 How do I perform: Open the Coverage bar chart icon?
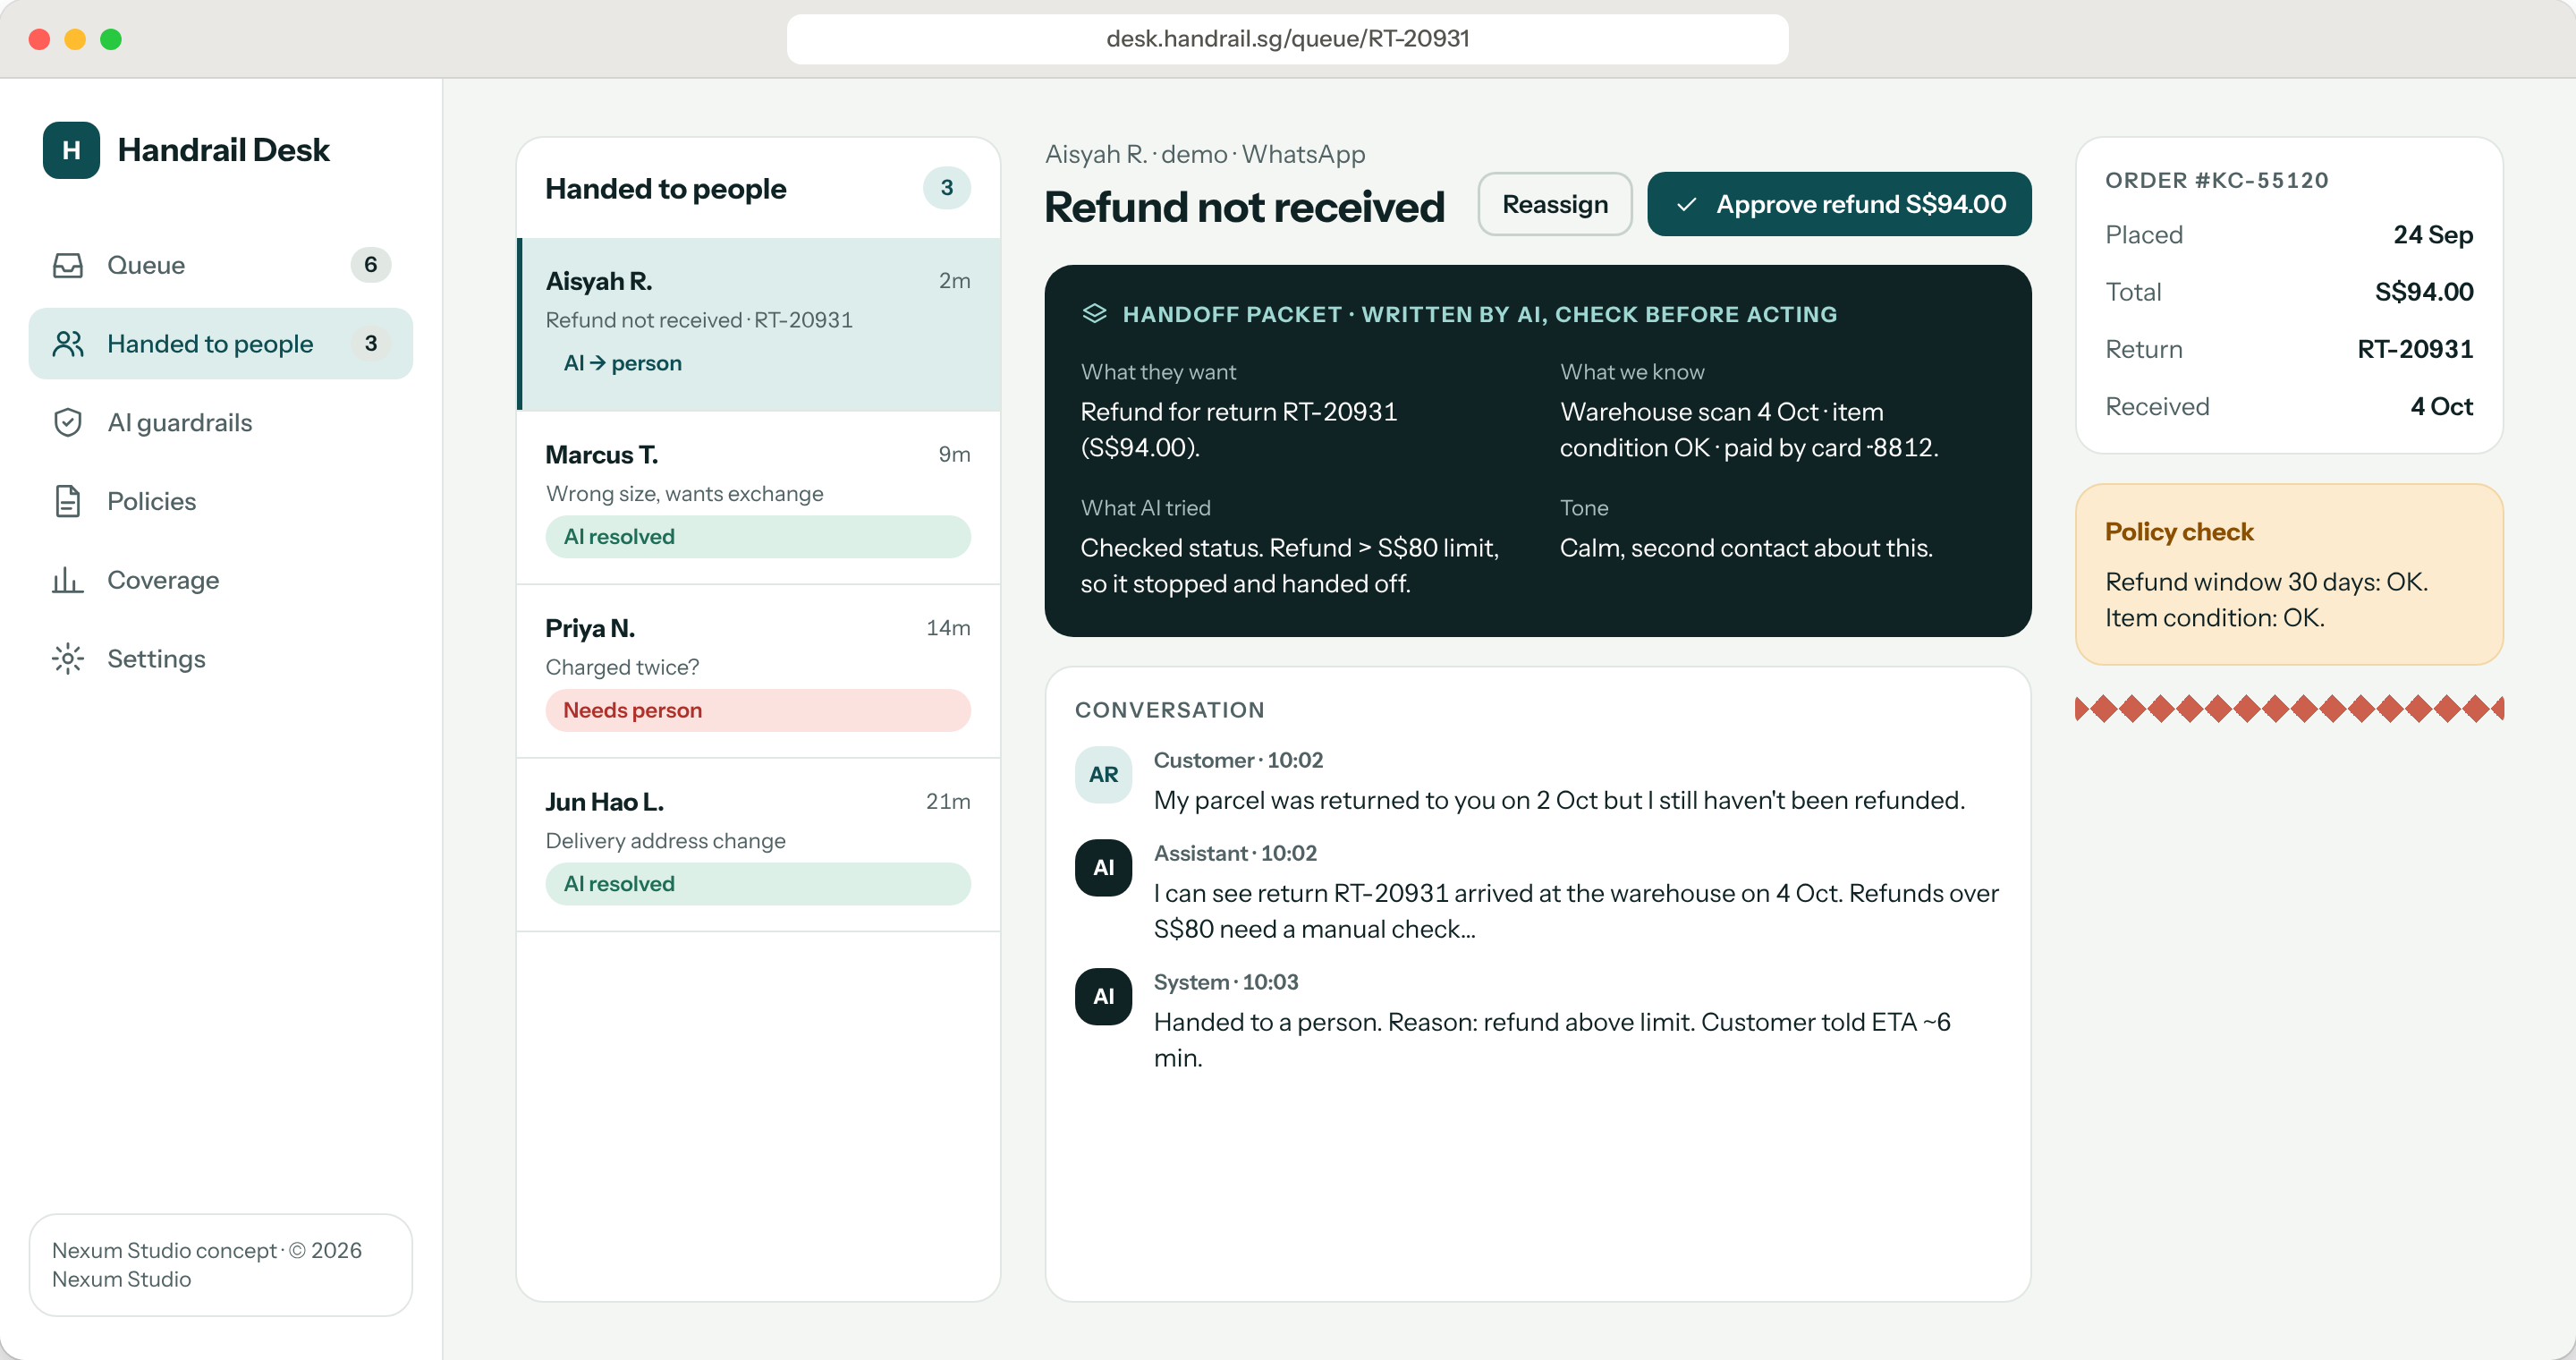[x=68, y=580]
